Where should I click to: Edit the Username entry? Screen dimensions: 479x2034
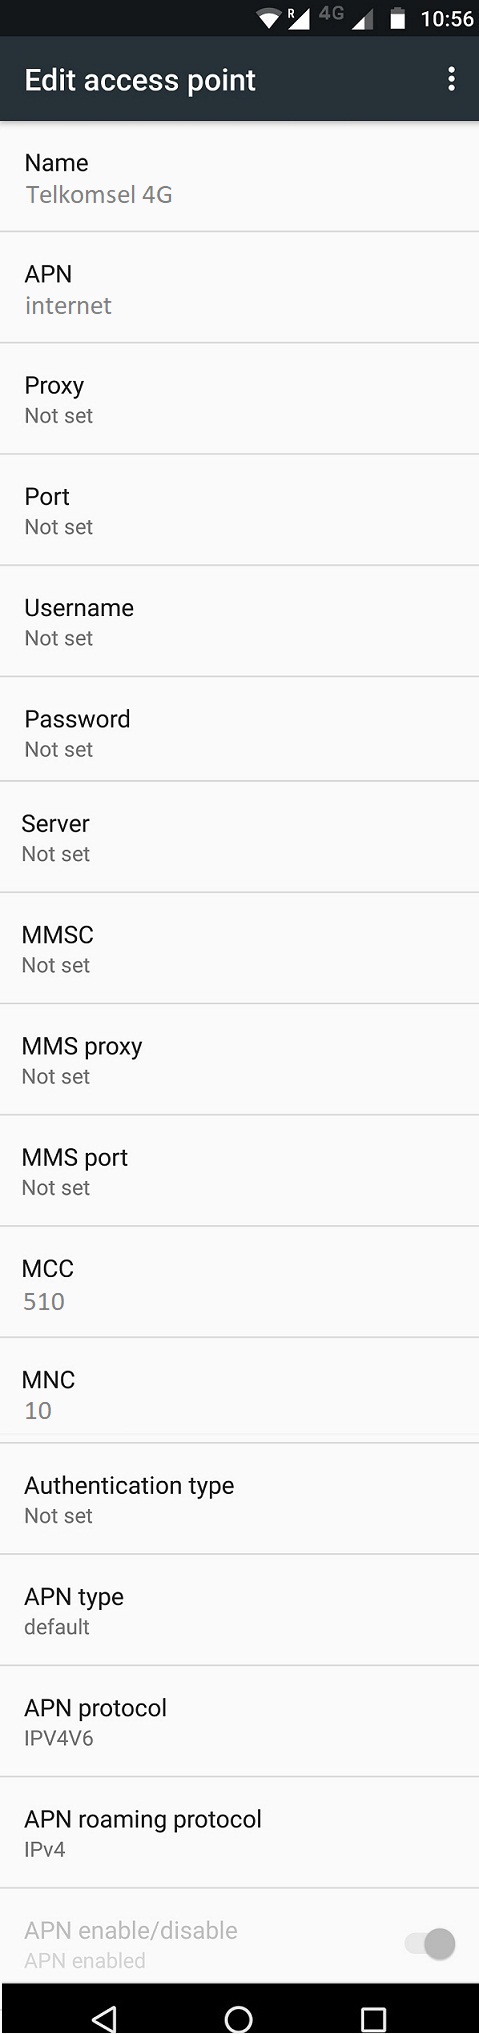pyautogui.click(x=239, y=621)
